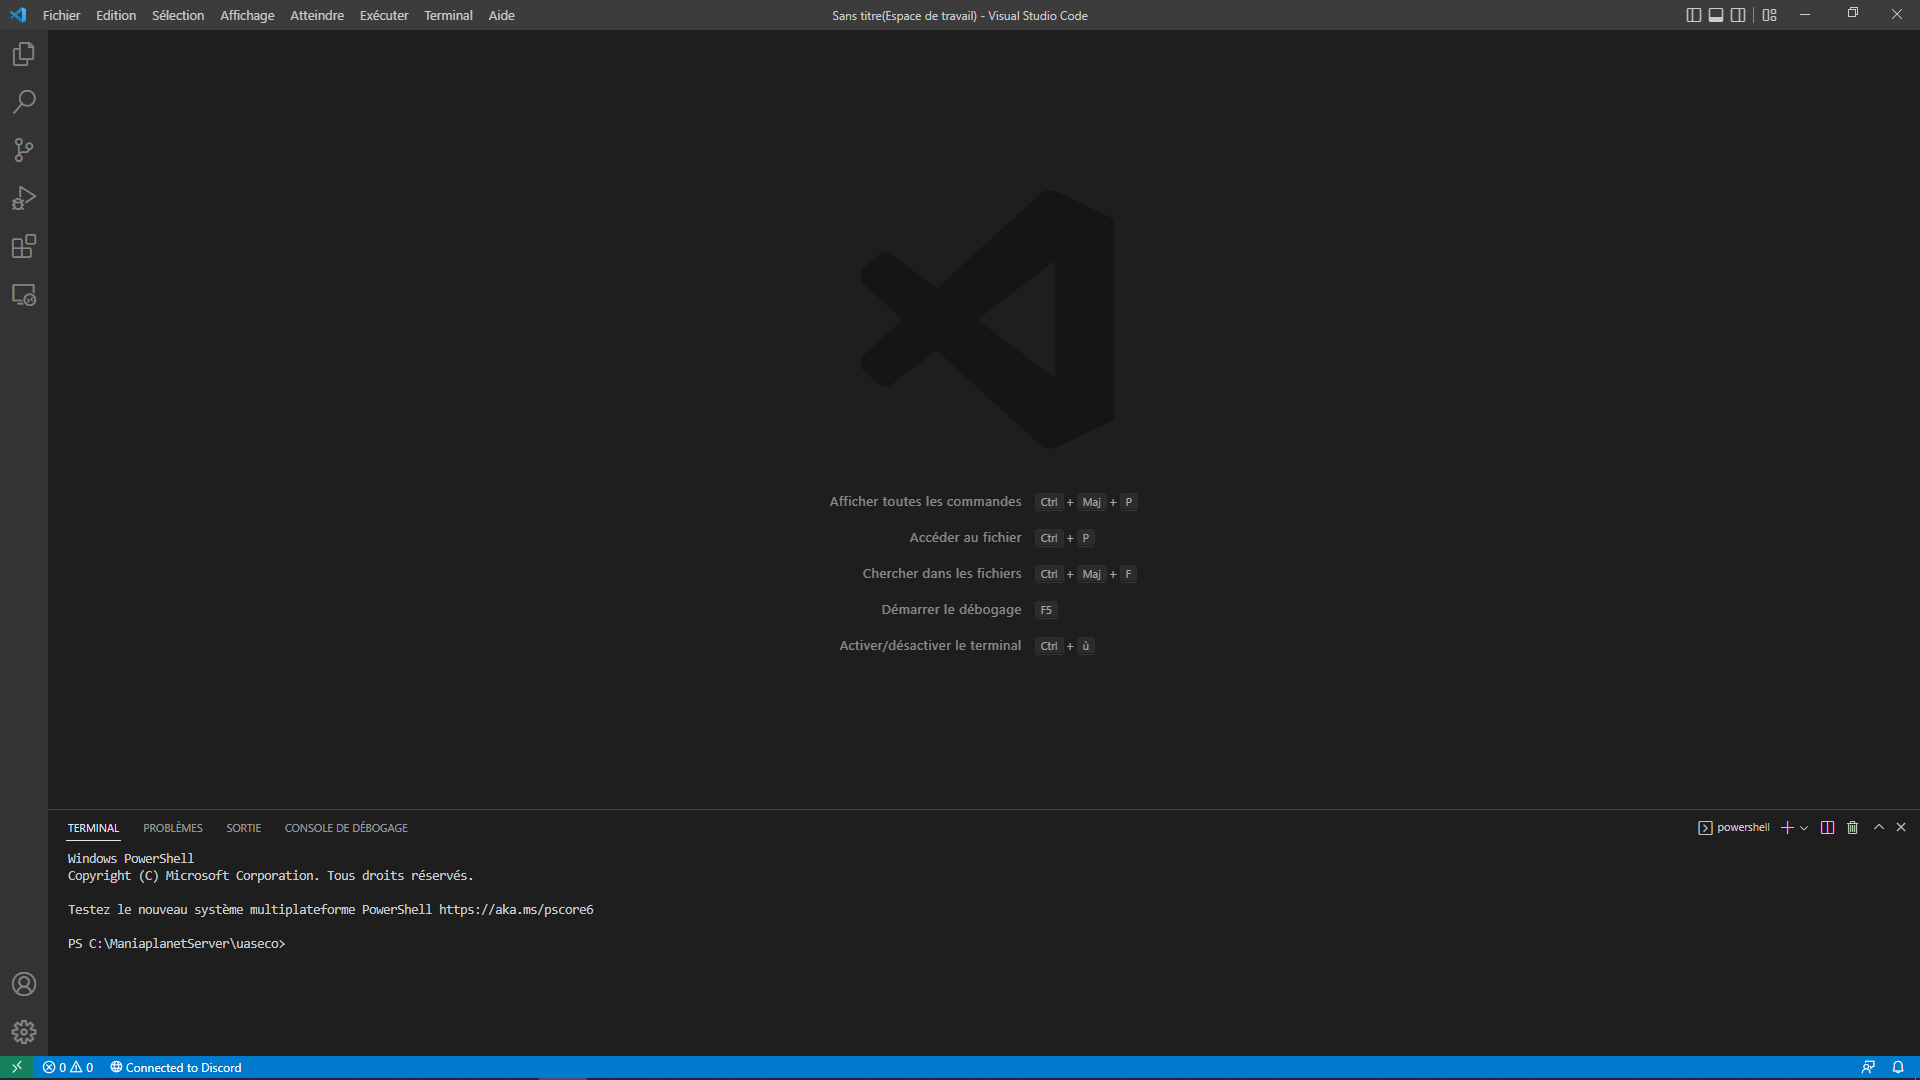Maximize the terminal panel with chevron
The width and height of the screenshot is (1920, 1080).
[x=1878, y=827]
